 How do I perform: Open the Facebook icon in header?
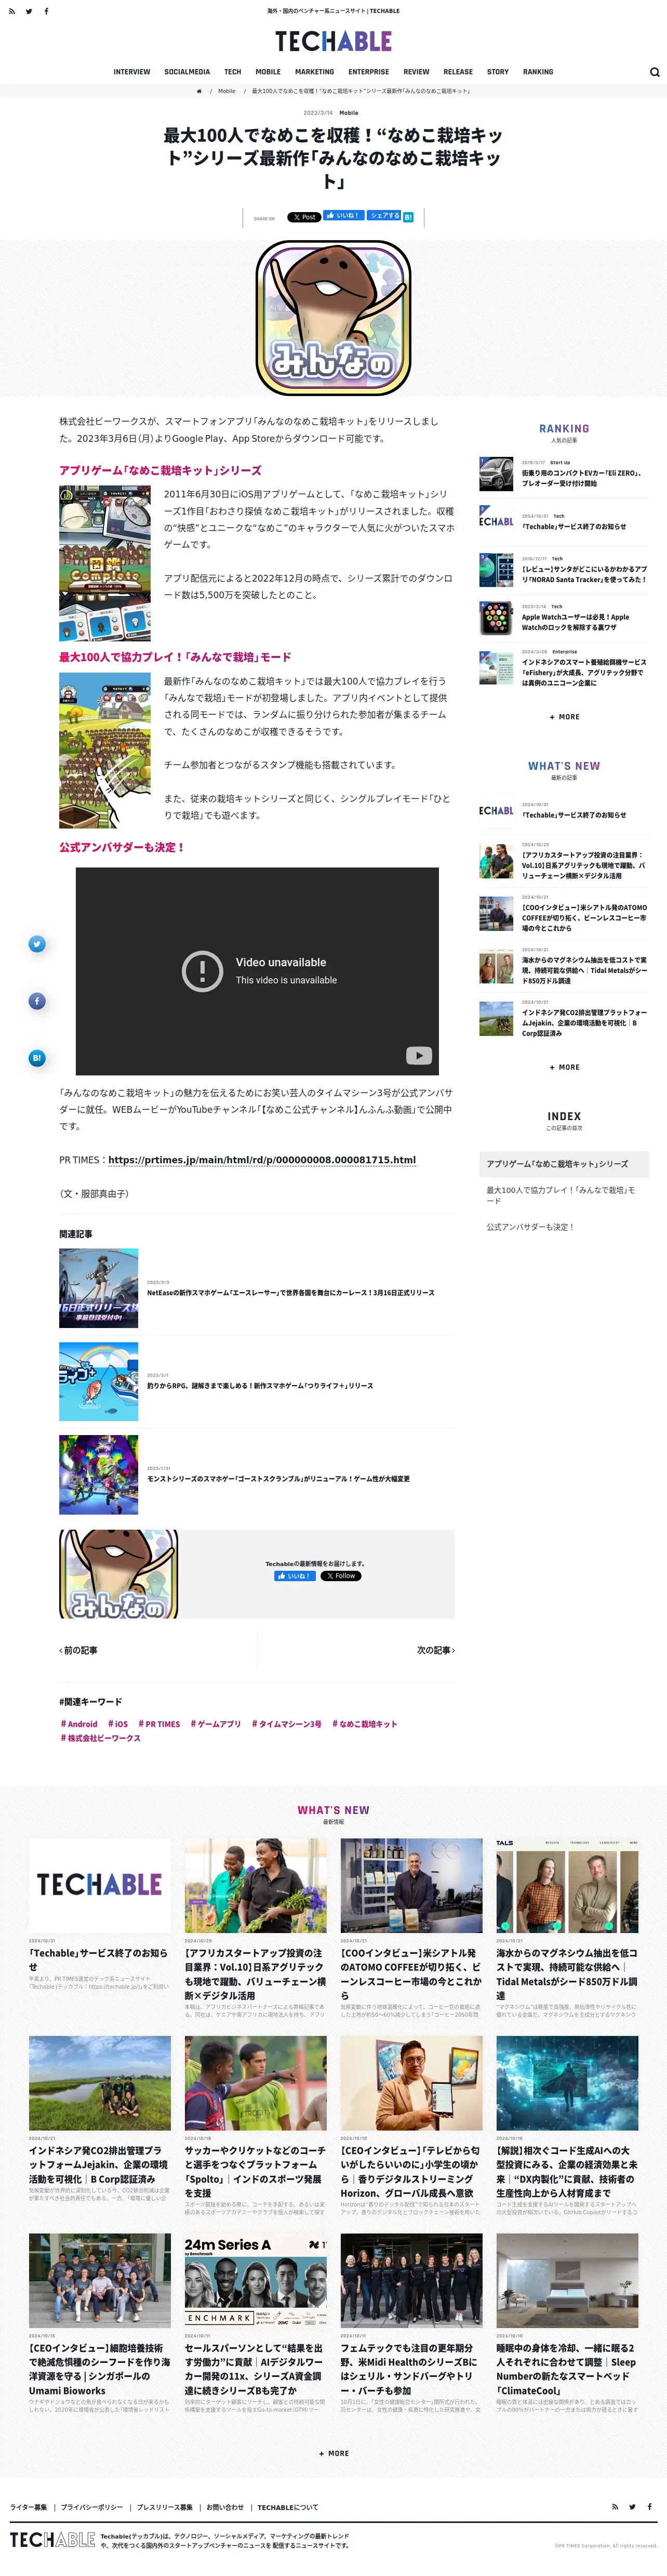pyautogui.click(x=46, y=11)
